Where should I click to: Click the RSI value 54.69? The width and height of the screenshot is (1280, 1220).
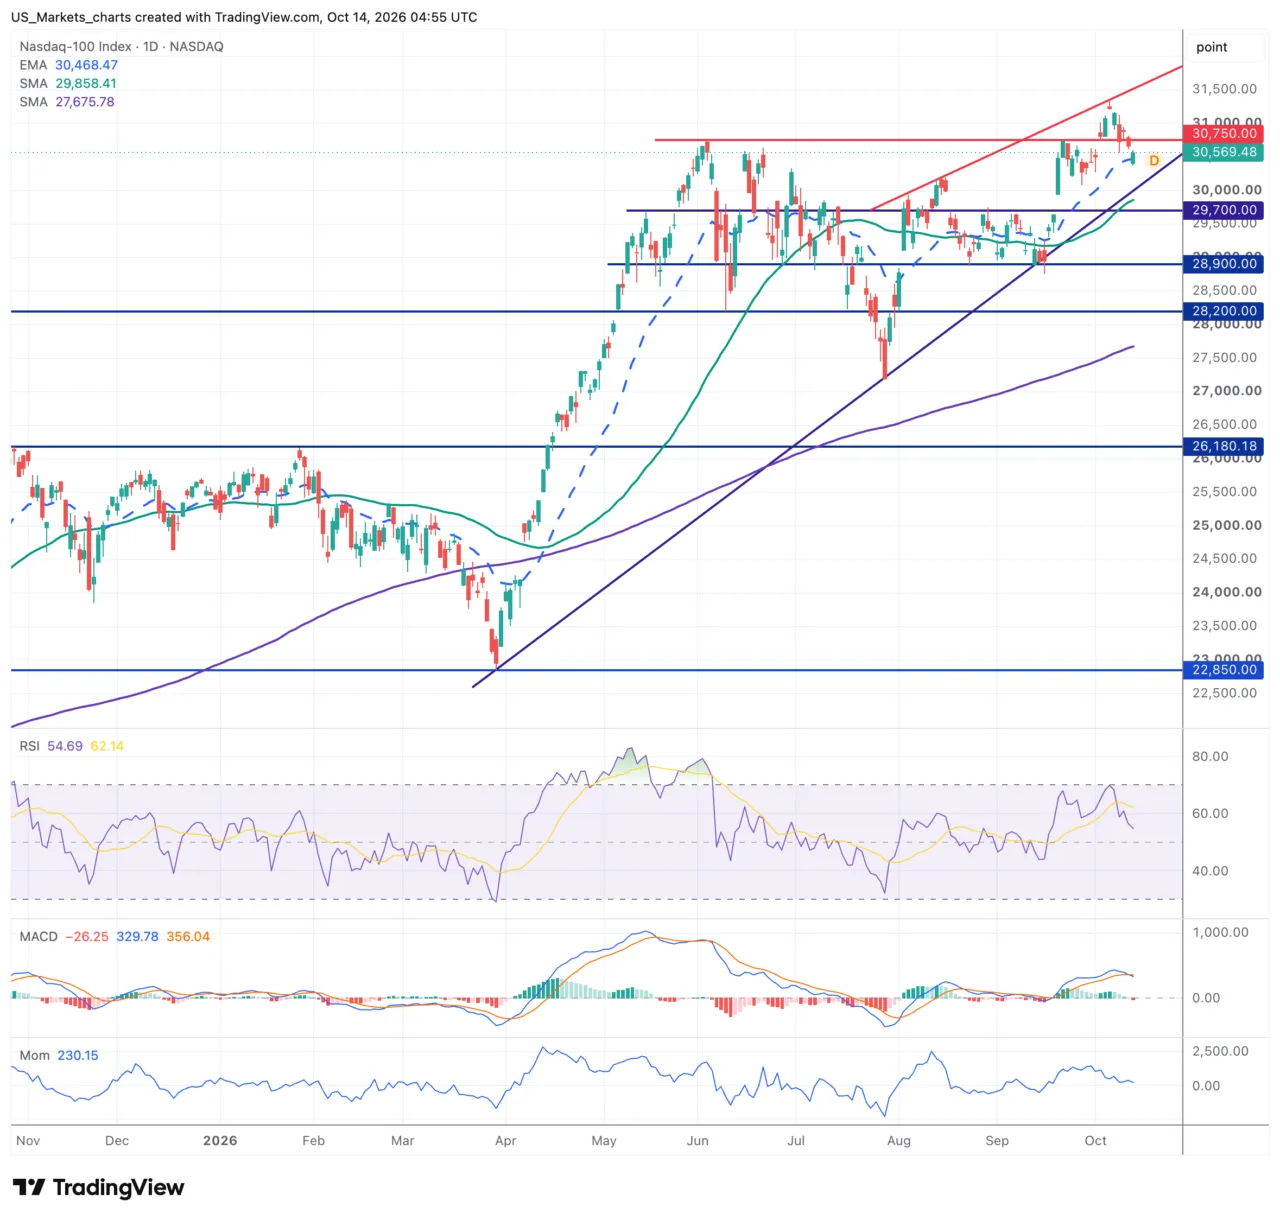(65, 746)
